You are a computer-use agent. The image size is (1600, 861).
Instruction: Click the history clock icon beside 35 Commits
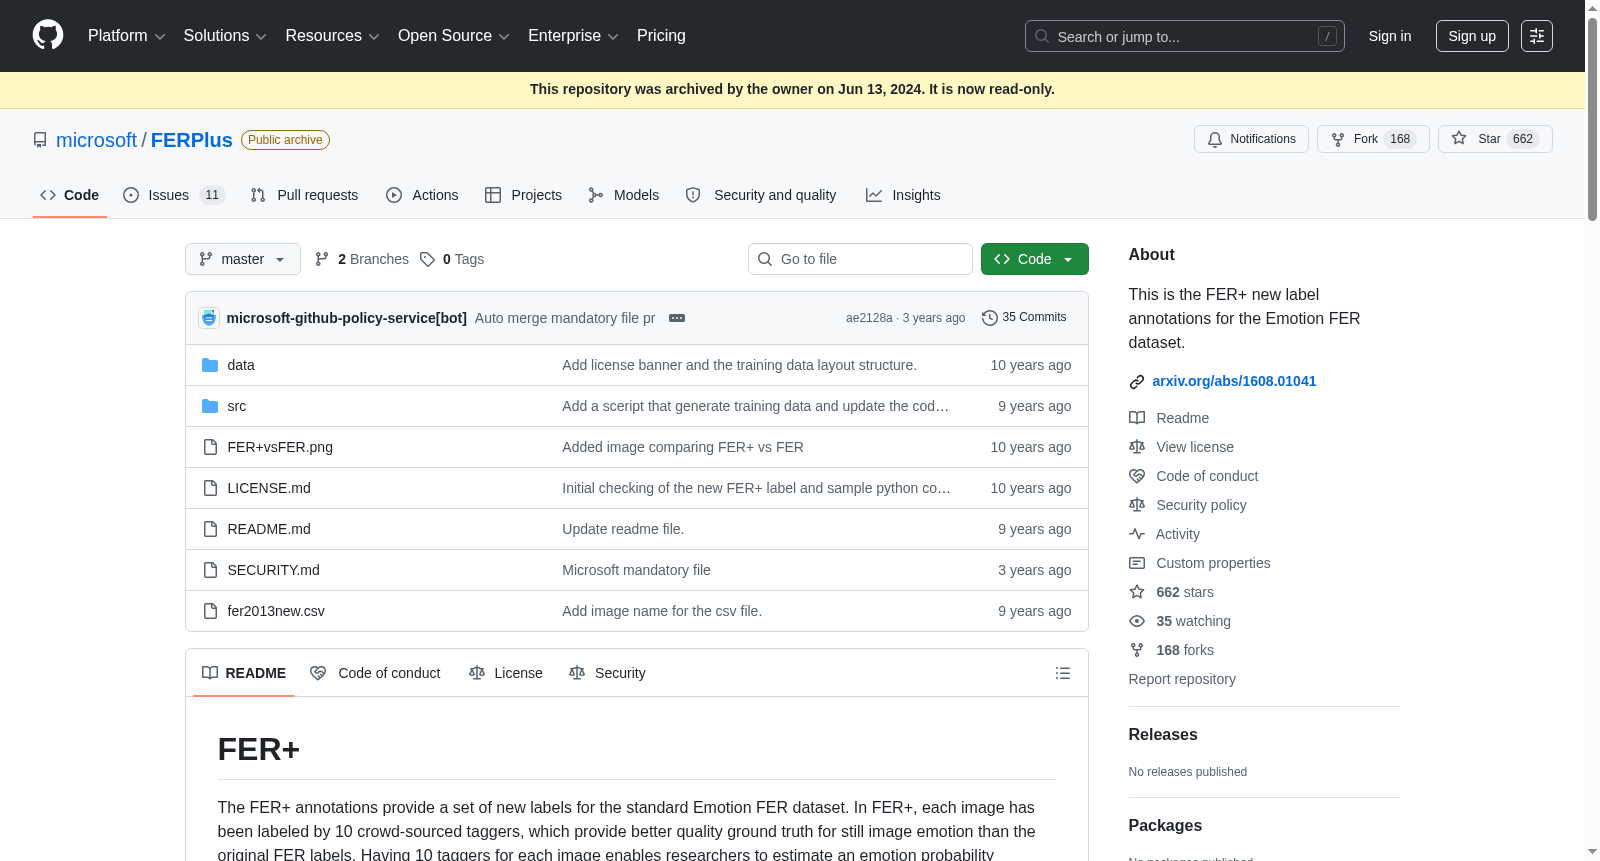tap(990, 318)
